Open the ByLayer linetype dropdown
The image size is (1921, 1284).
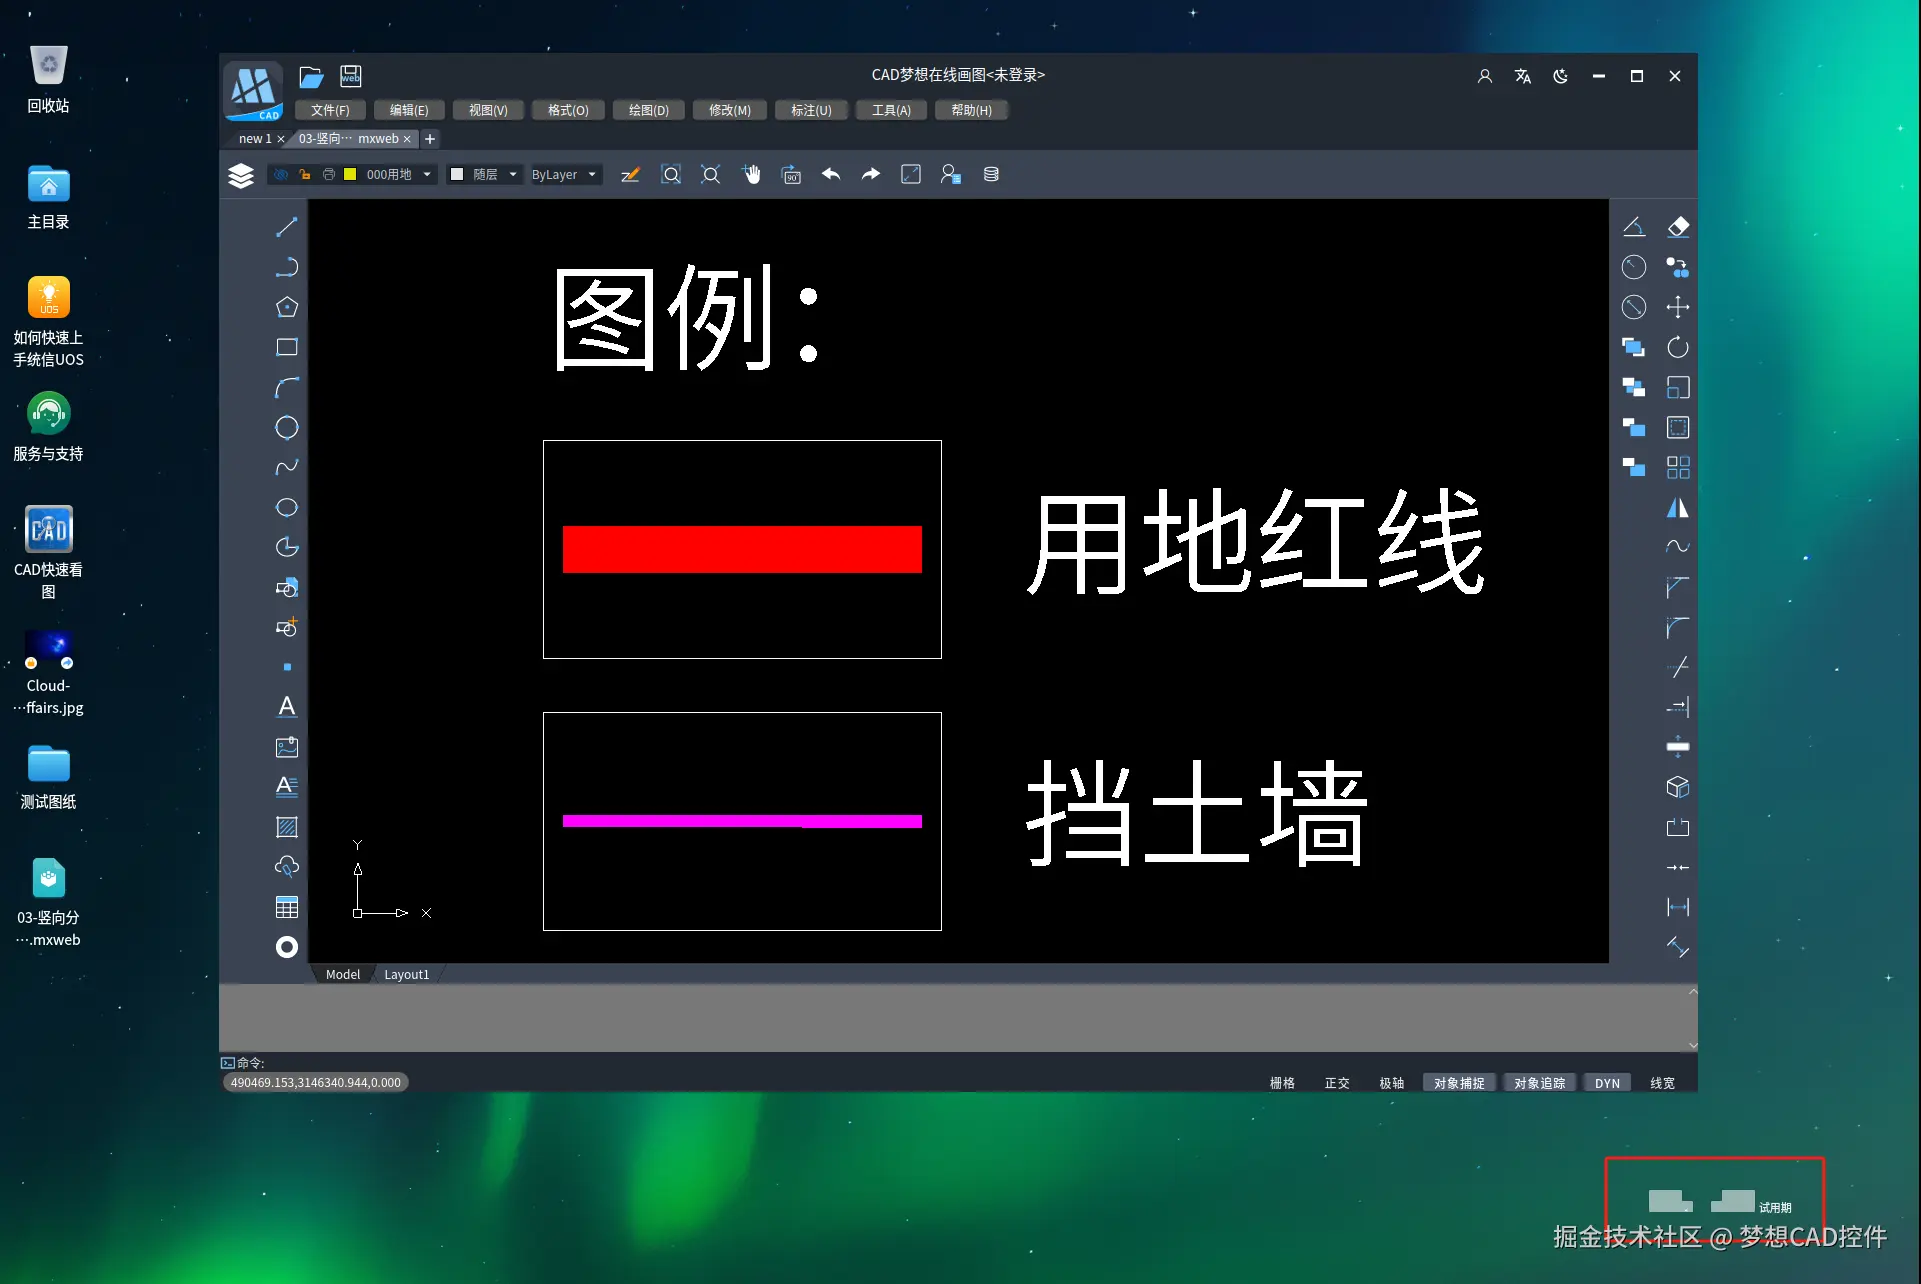[x=564, y=174]
